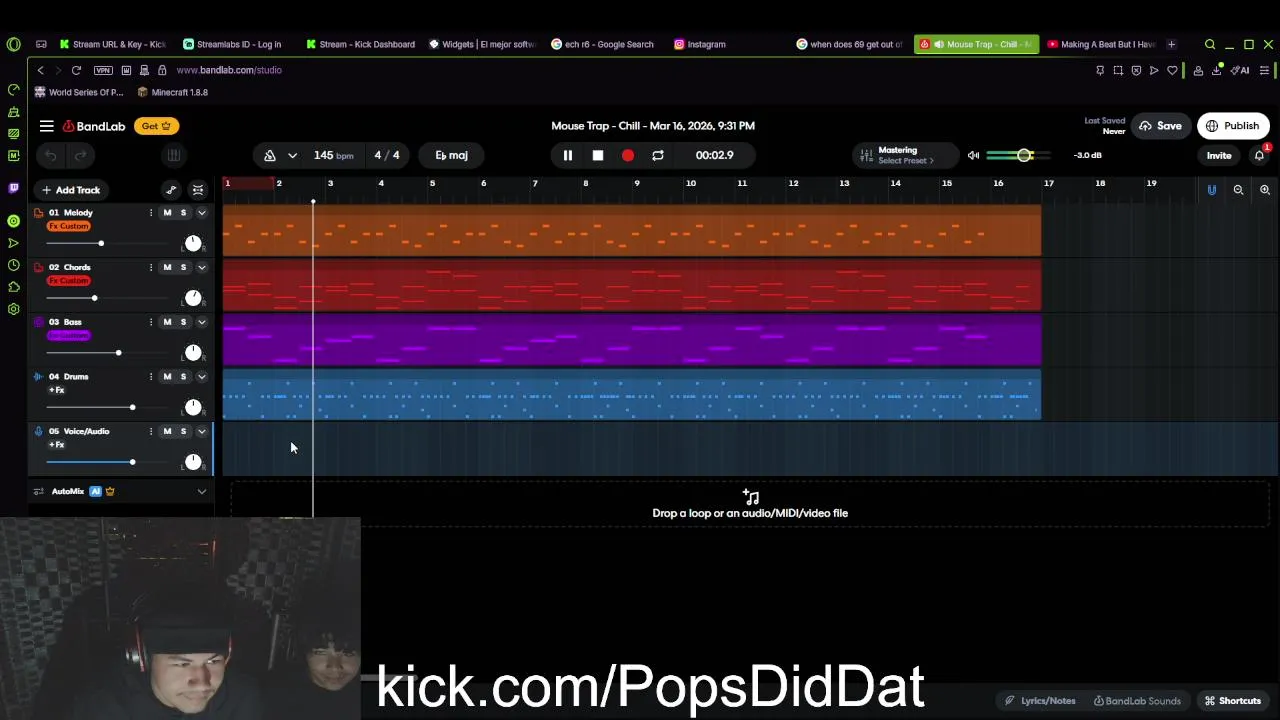Screen dimensions: 1280x720
Task: Click the Melody track instrument icon
Action: (38, 213)
